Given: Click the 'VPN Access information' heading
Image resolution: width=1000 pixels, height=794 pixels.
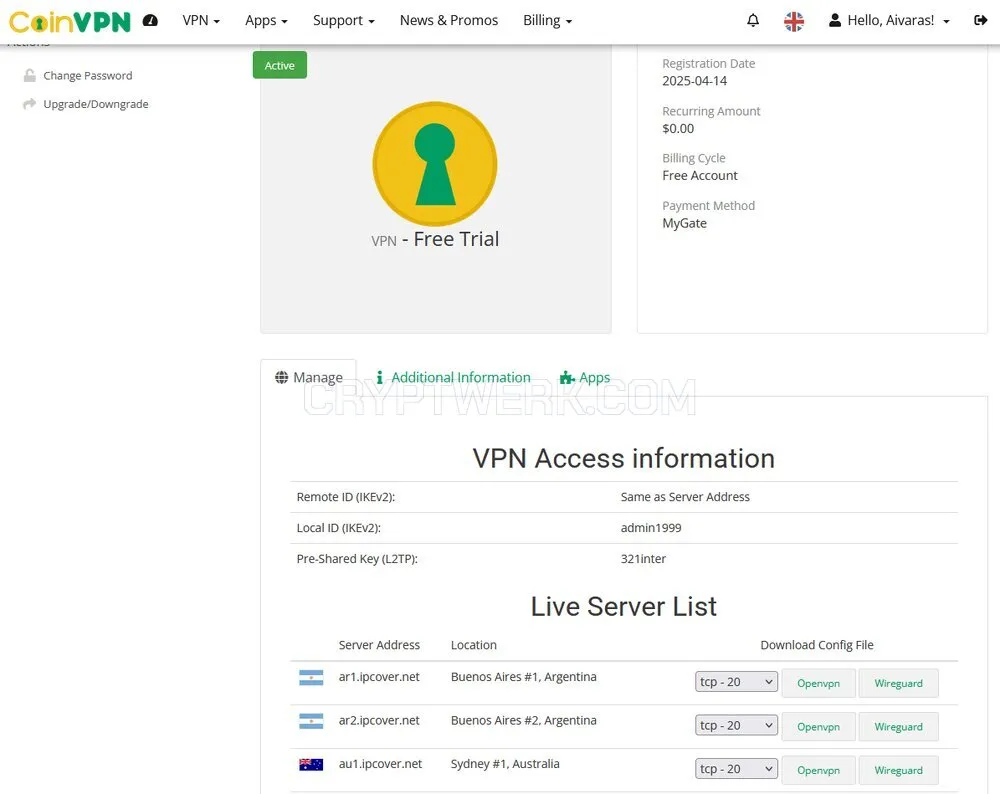Looking at the screenshot, I should click(x=624, y=459).
